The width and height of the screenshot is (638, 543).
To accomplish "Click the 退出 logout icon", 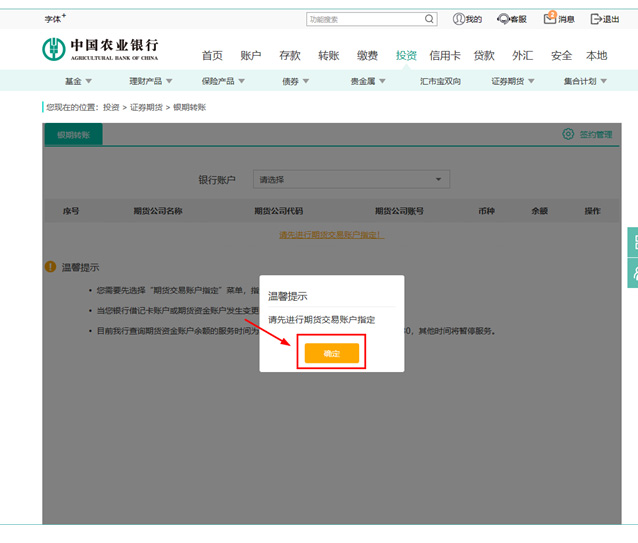I will click(x=598, y=19).
